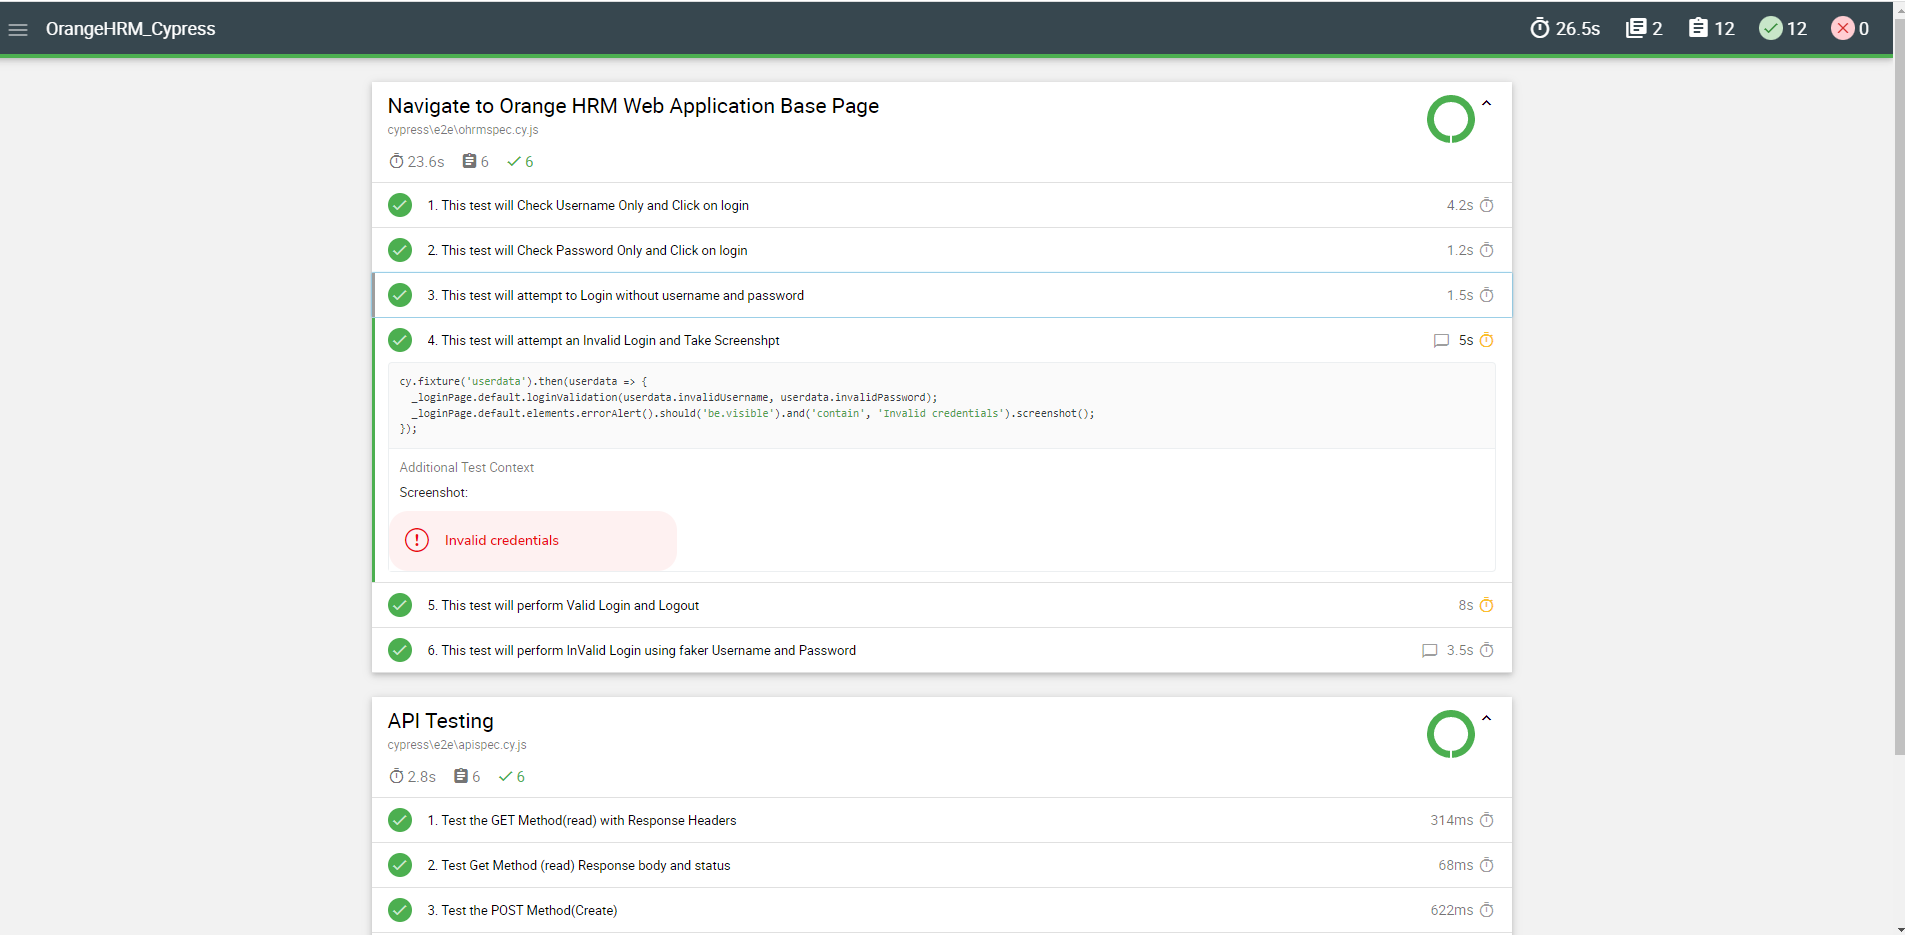The height and width of the screenshot is (935, 1905).
Task: Click the passed tests checkmark icon in header
Action: coord(1771,28)
